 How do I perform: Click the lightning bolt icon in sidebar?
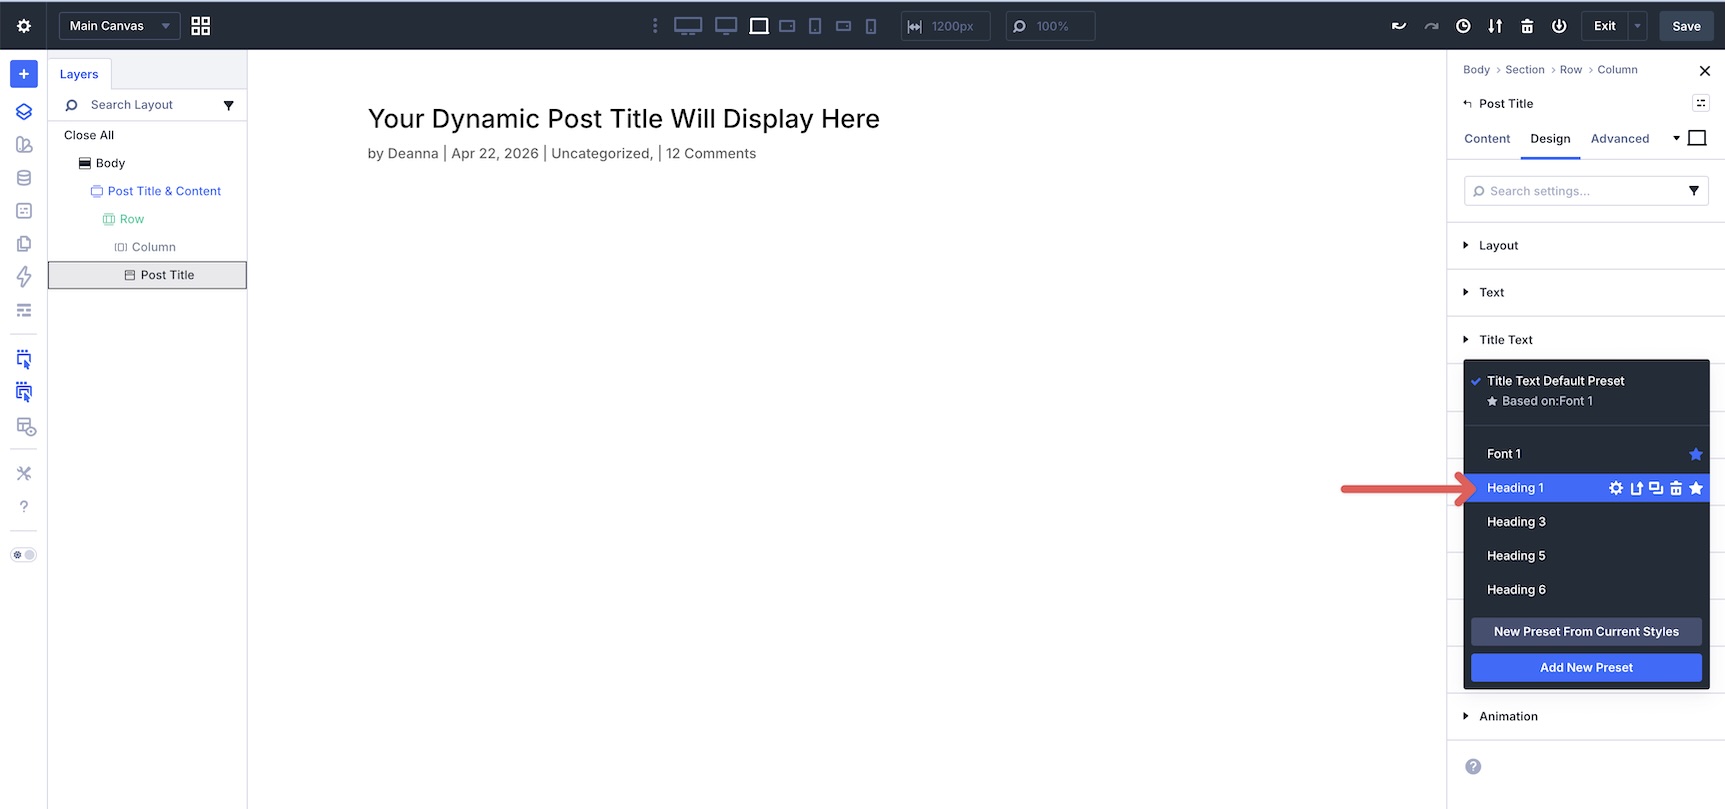[24, 276]
